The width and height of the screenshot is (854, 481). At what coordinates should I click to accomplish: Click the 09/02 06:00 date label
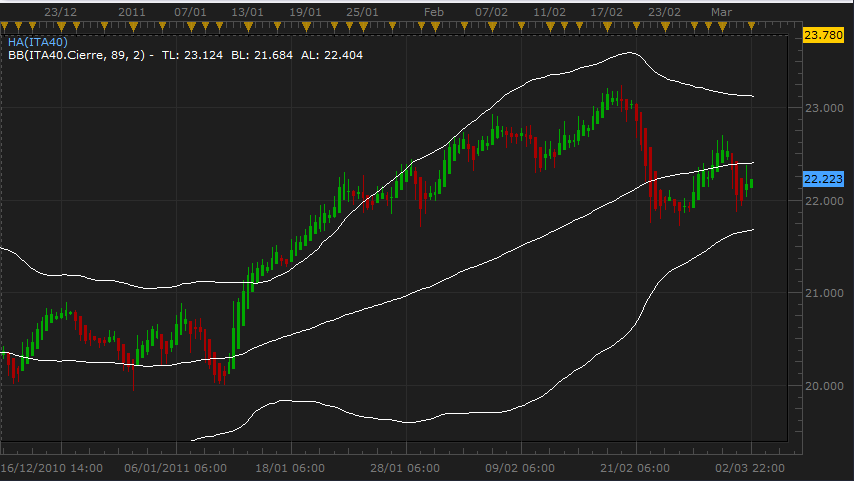click(520, 468)
